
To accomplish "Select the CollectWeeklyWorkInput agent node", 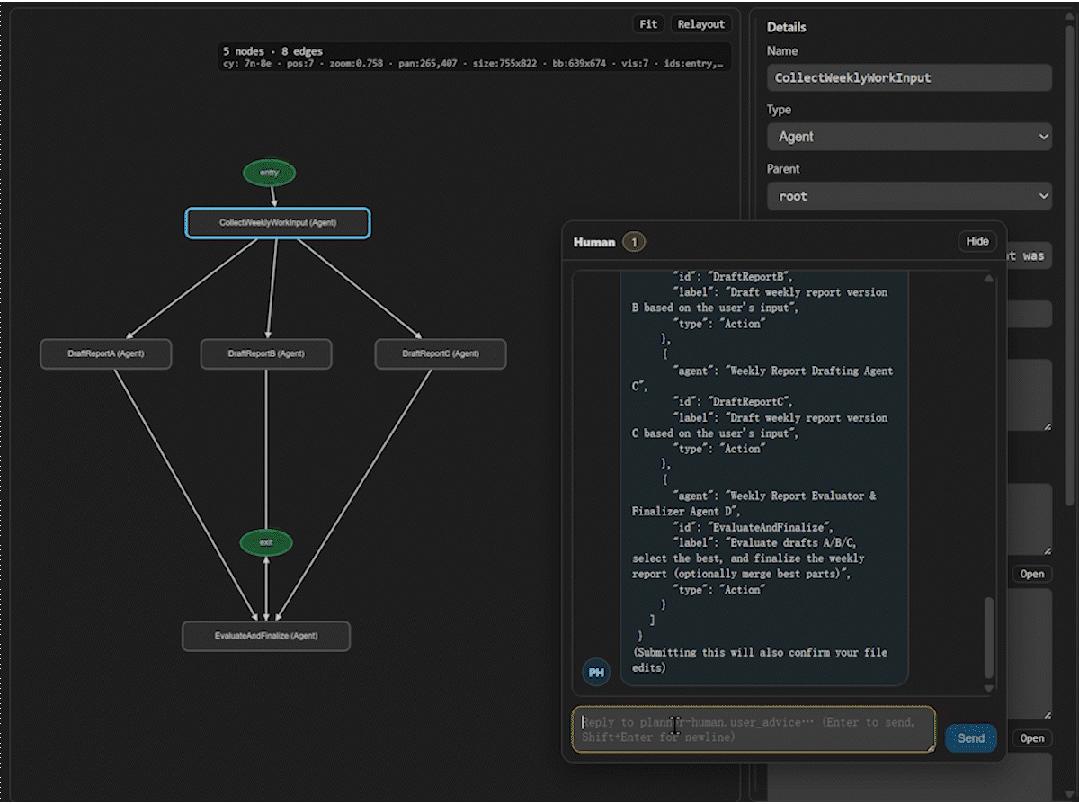I will pyautogui.click(x=277, y=222).
